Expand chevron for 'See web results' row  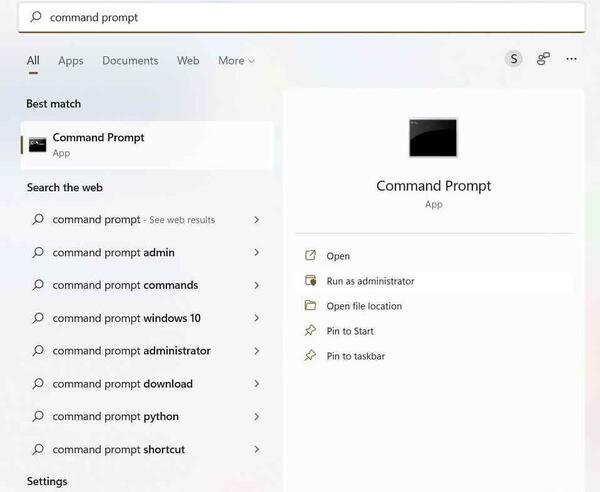257,220
